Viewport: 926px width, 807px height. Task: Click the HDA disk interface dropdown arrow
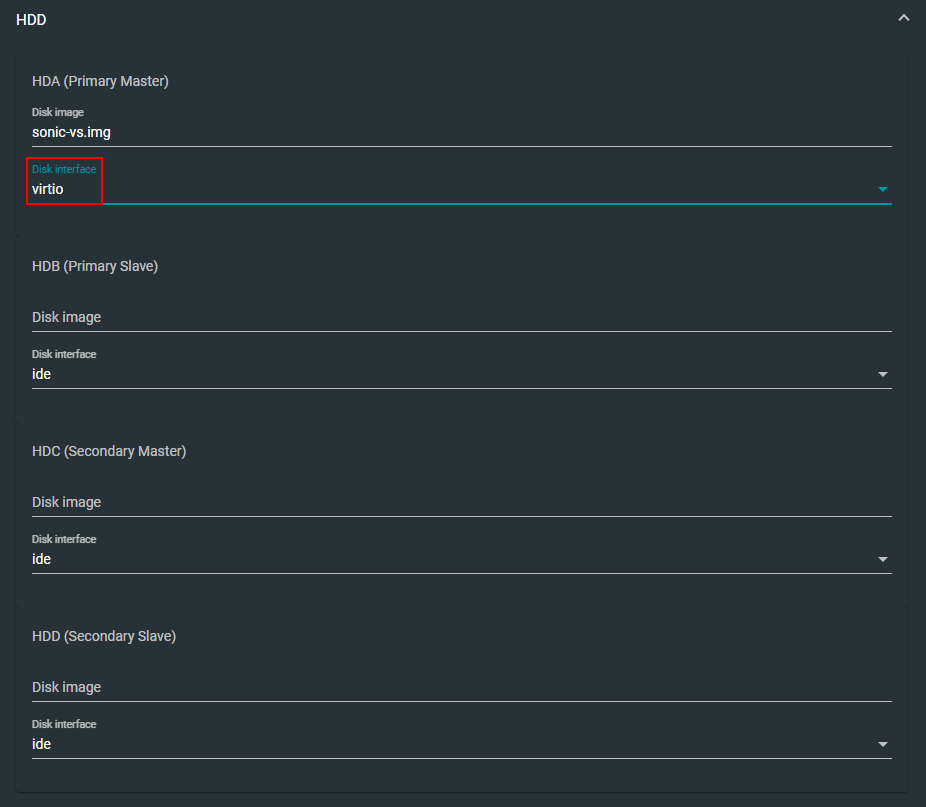click(x=882, y=189)
